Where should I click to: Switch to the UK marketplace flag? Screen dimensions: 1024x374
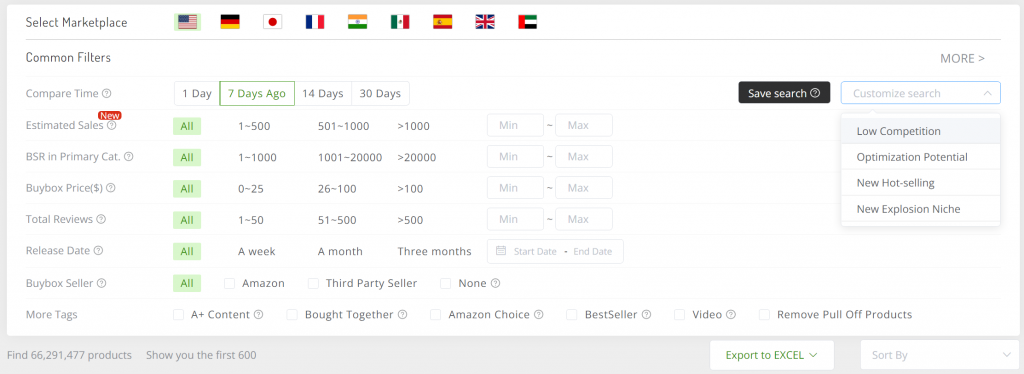(485, 22)
